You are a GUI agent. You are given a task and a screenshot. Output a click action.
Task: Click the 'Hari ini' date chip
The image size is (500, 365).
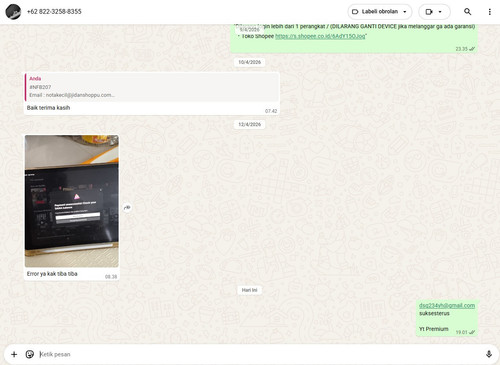pyautogui.click(x=249, y=290)
